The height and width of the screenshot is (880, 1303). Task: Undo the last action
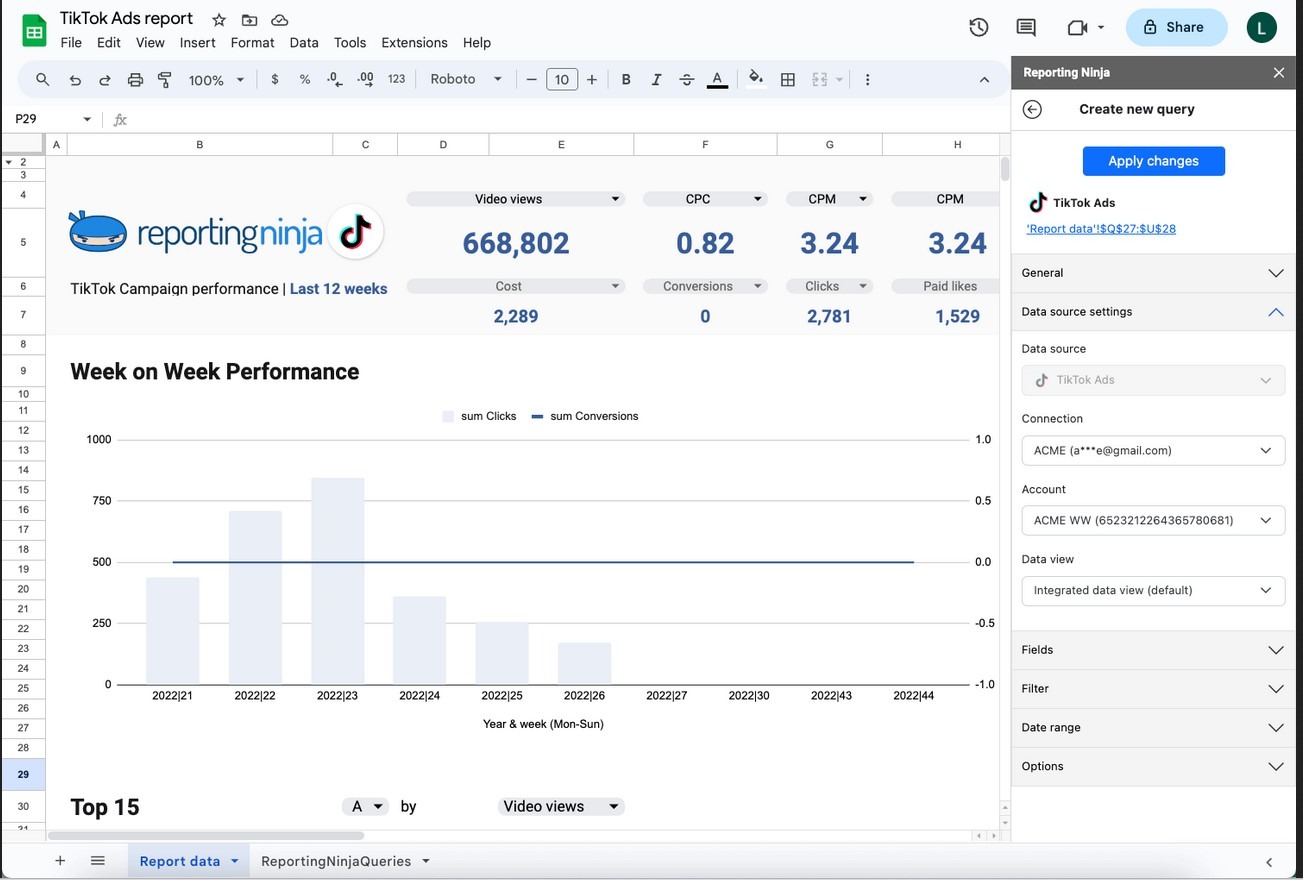coord(75,80)
